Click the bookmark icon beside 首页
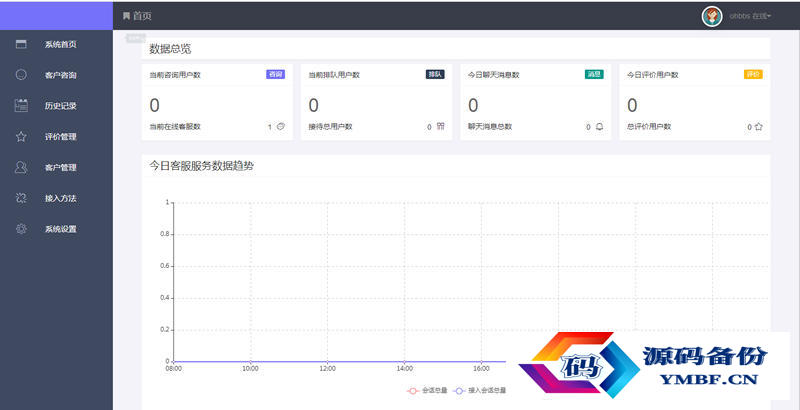This screenshot has height=410, width=800. pos(126,16)
